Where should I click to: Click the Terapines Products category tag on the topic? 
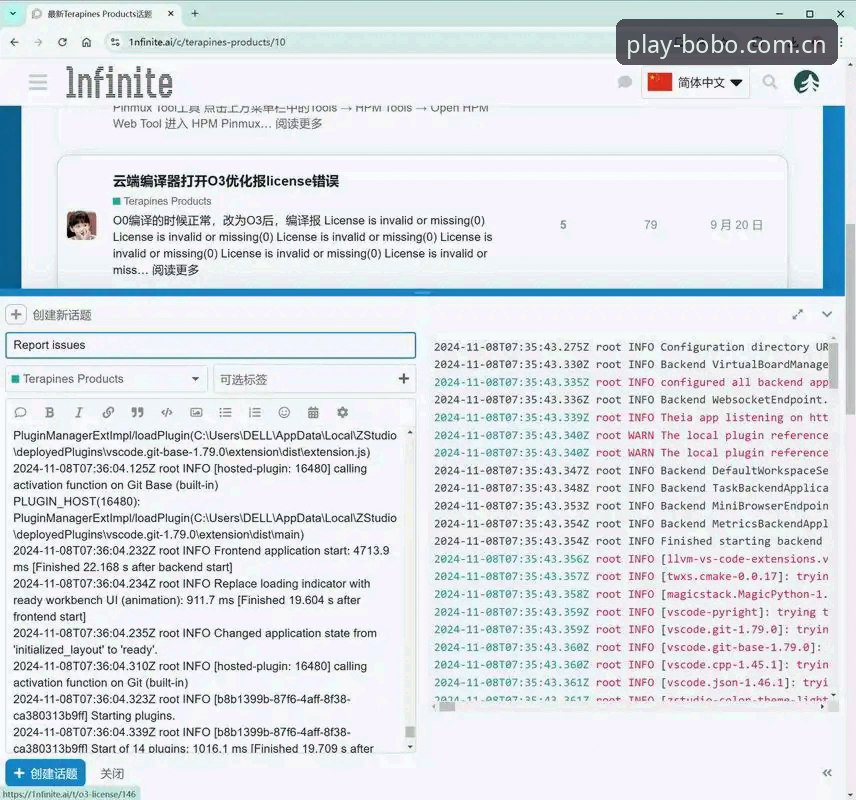click(162, 201)
